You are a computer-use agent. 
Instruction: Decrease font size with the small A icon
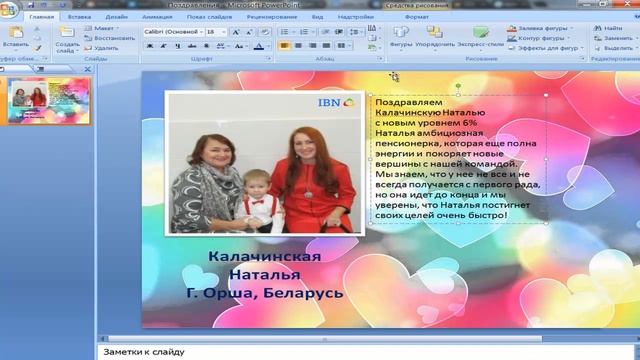click(x=249, y=32)
